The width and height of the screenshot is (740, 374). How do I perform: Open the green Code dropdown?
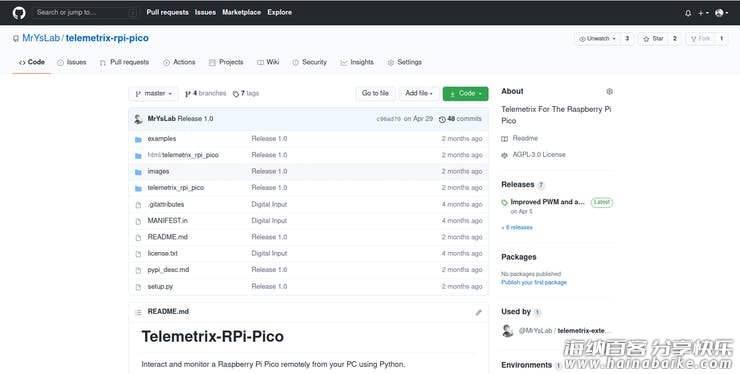tap(465, 94)
